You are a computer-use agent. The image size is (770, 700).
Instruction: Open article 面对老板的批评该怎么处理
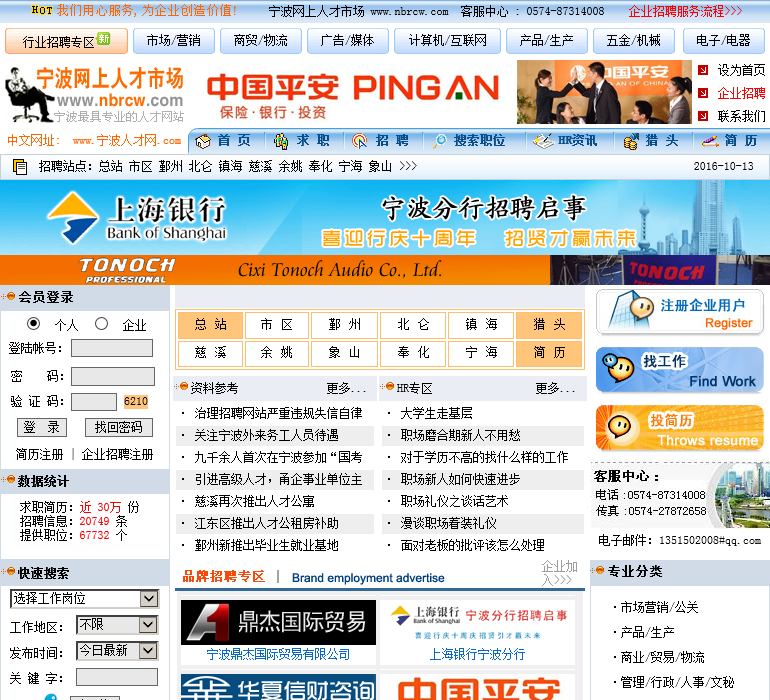click(x=472, y=545)
